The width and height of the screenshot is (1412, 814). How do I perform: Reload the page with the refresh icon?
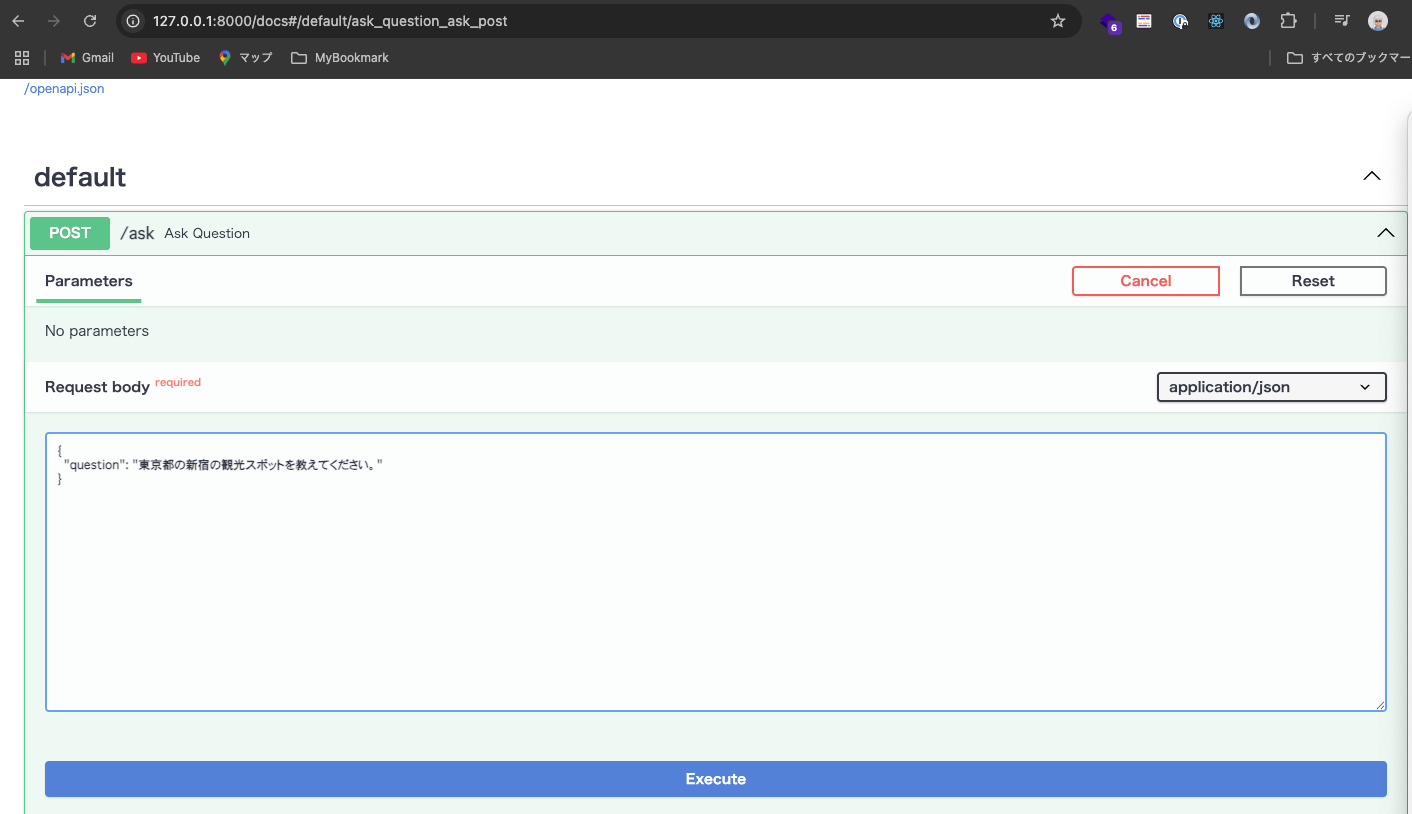pyautogui.click(x=90, y=21)
